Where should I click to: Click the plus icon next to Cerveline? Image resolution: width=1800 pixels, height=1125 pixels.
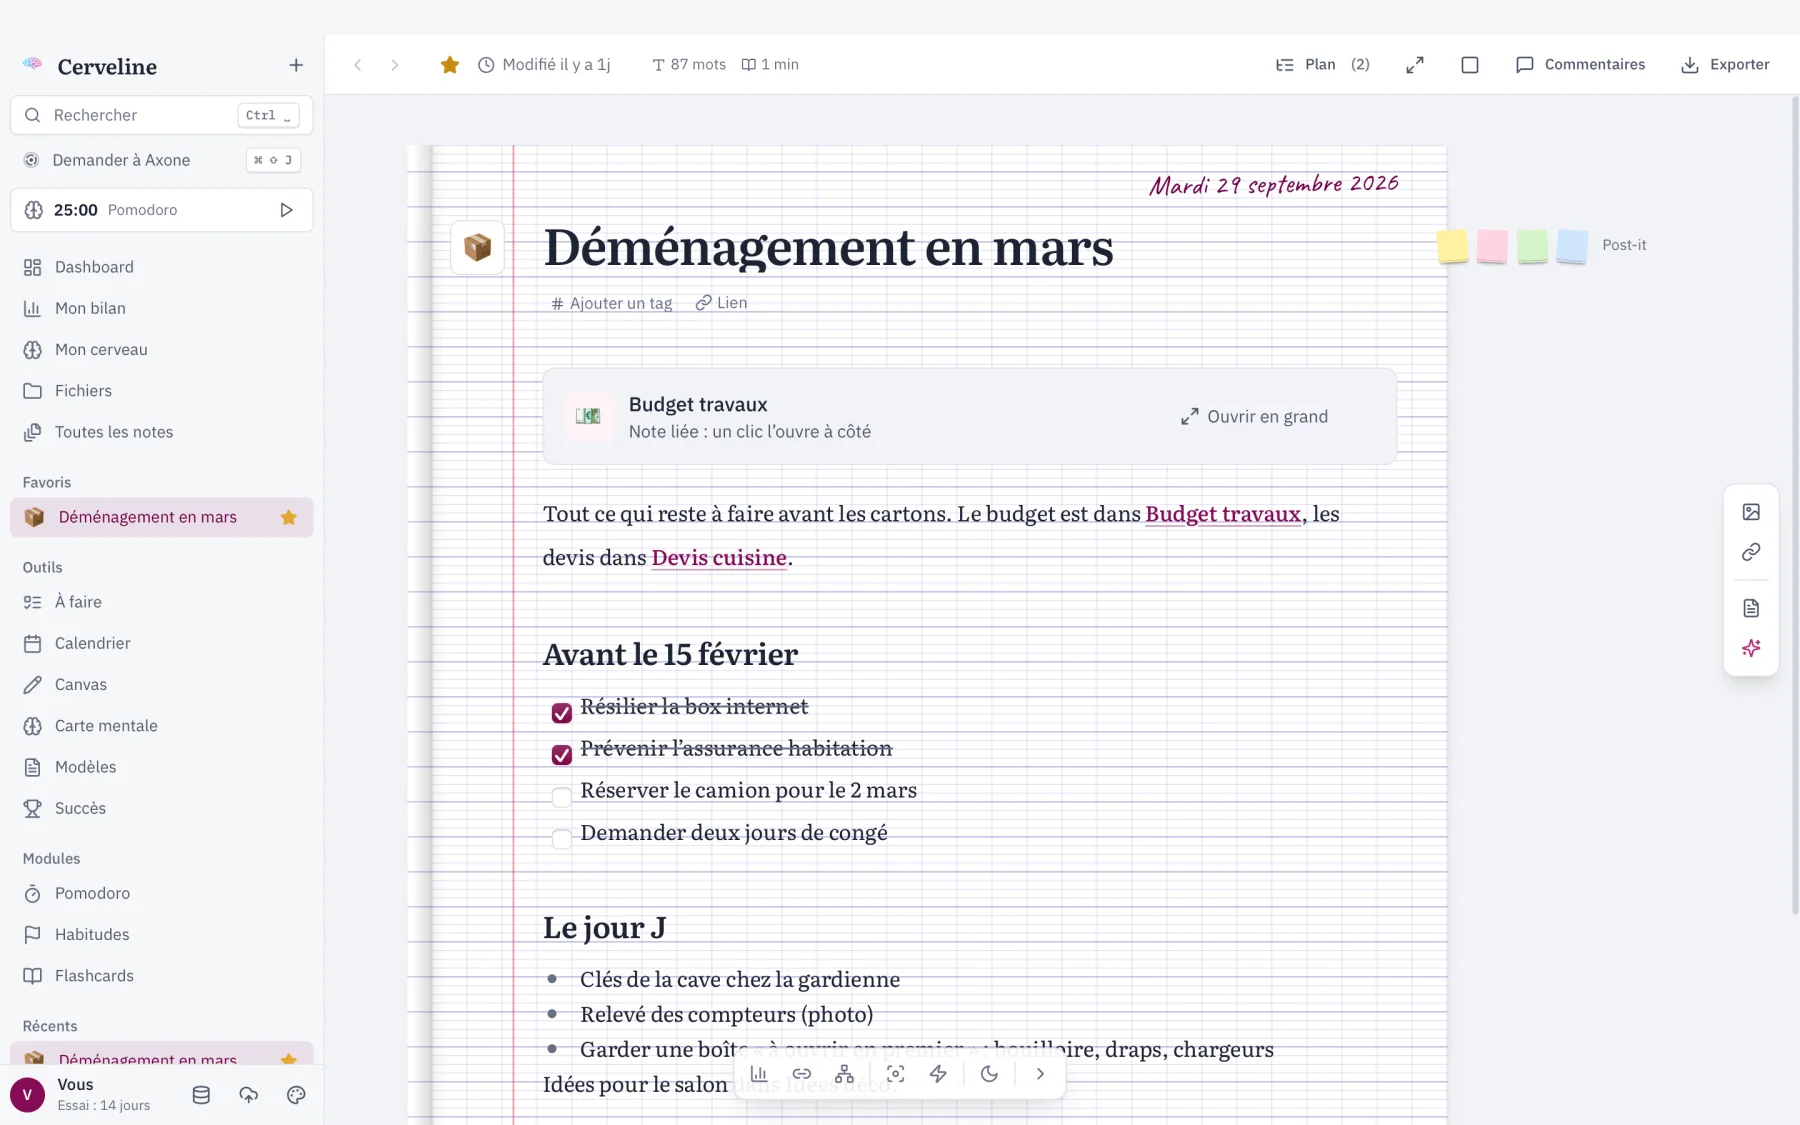[296, 65]
